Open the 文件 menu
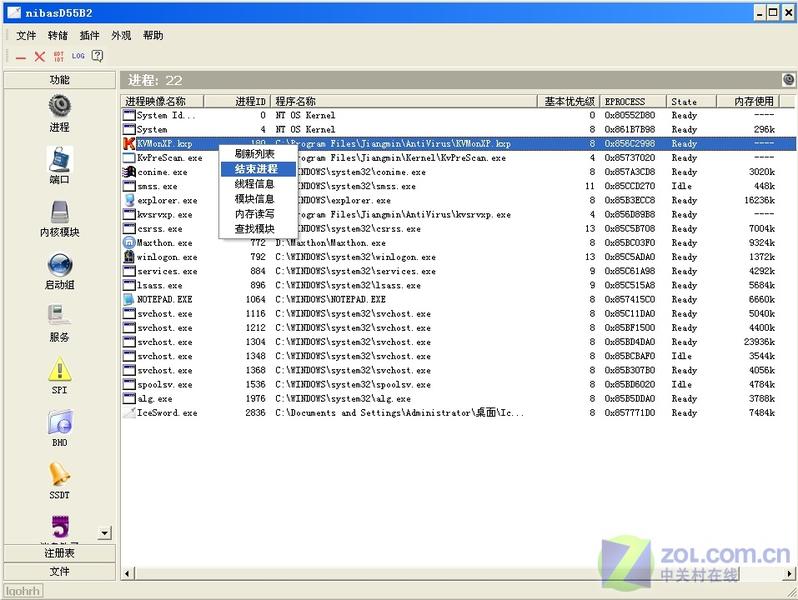The width and height of the screenshot is (798, 600). point(26,35)
